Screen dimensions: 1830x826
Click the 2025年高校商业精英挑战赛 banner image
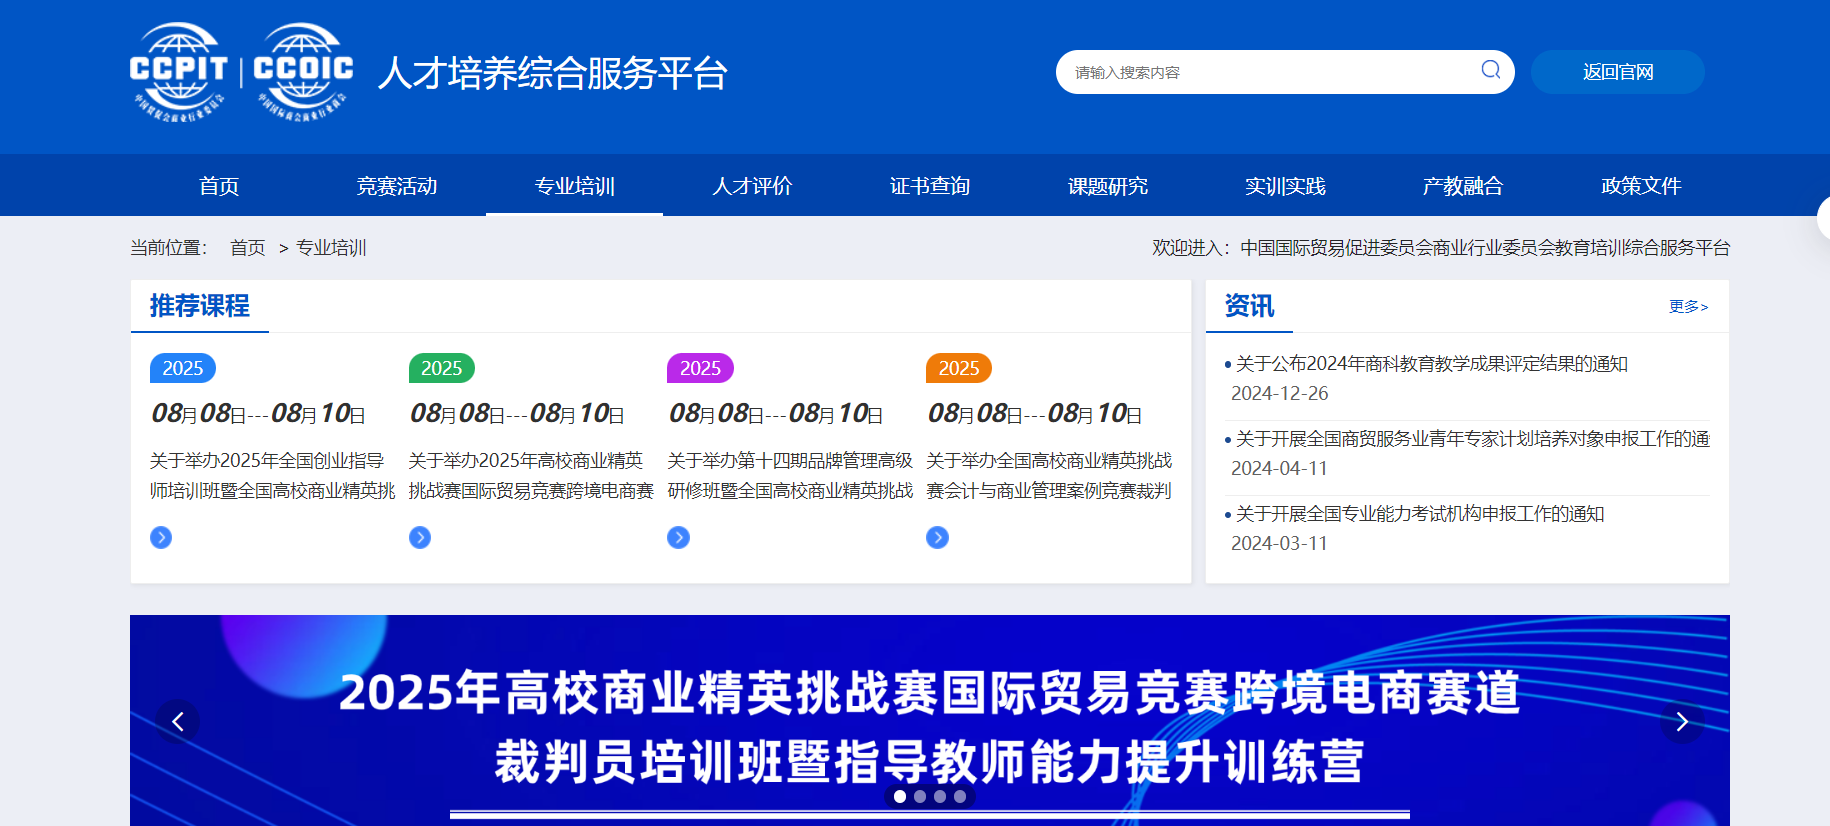pyautogui.click(x=930, y=721)
